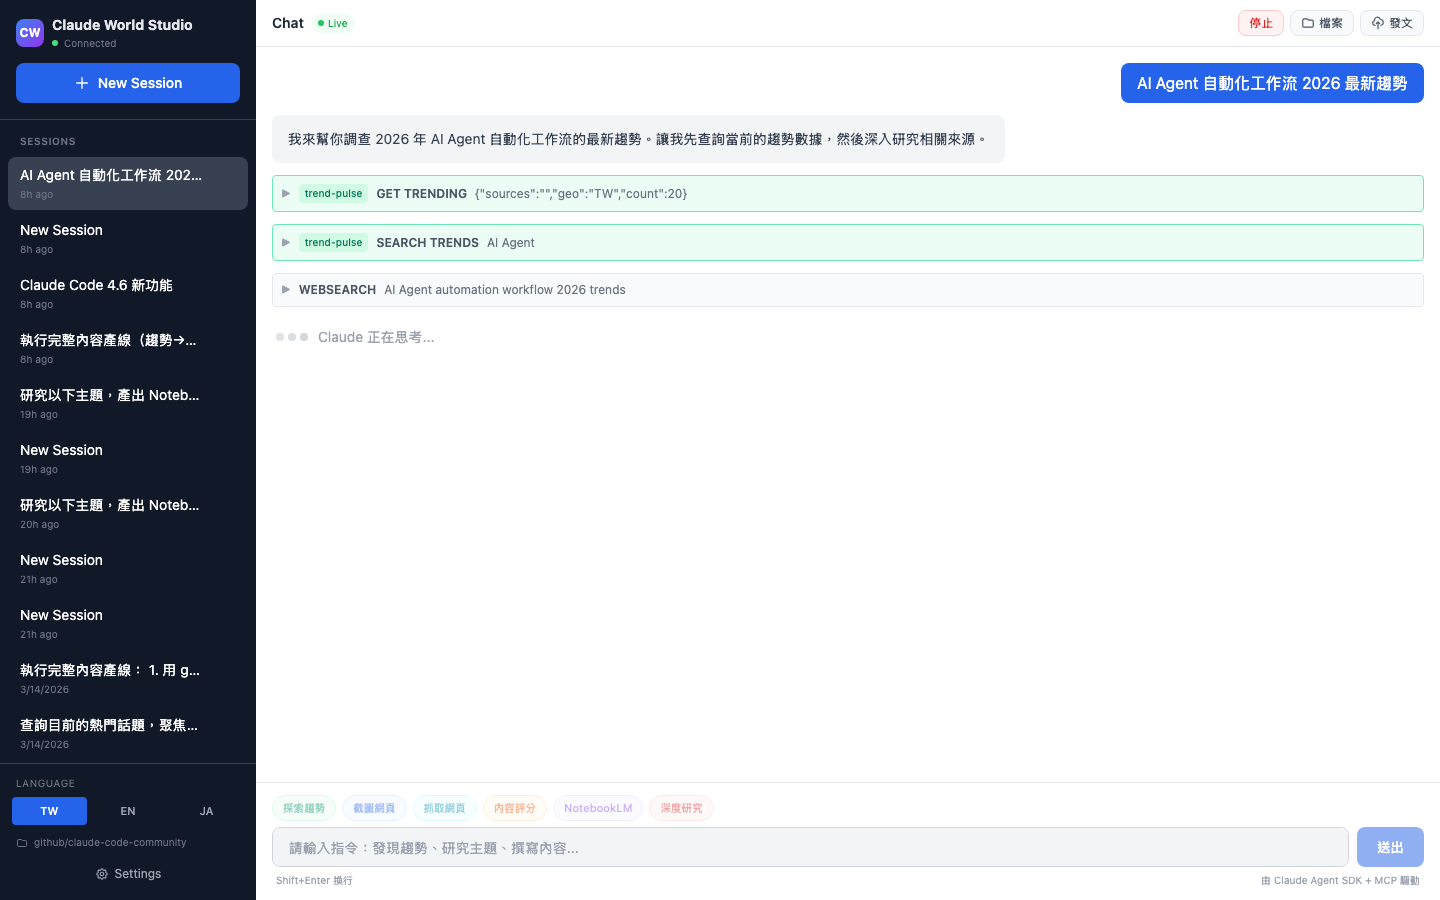Open session 執行完整內容產線（趨勢→...
The width and height of the screenshot is (1440, 900).
(x=128, y=348)
